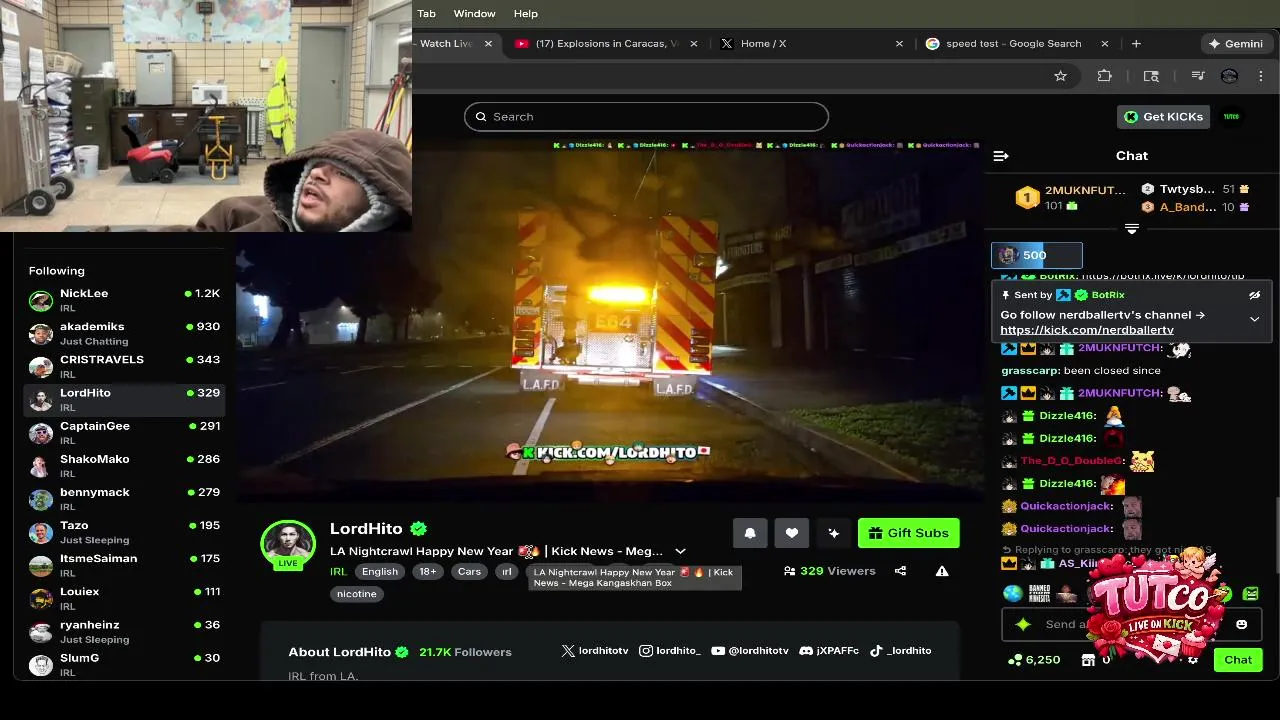
Task: Toggle the follow heart for LordHito
Action: 791,533
